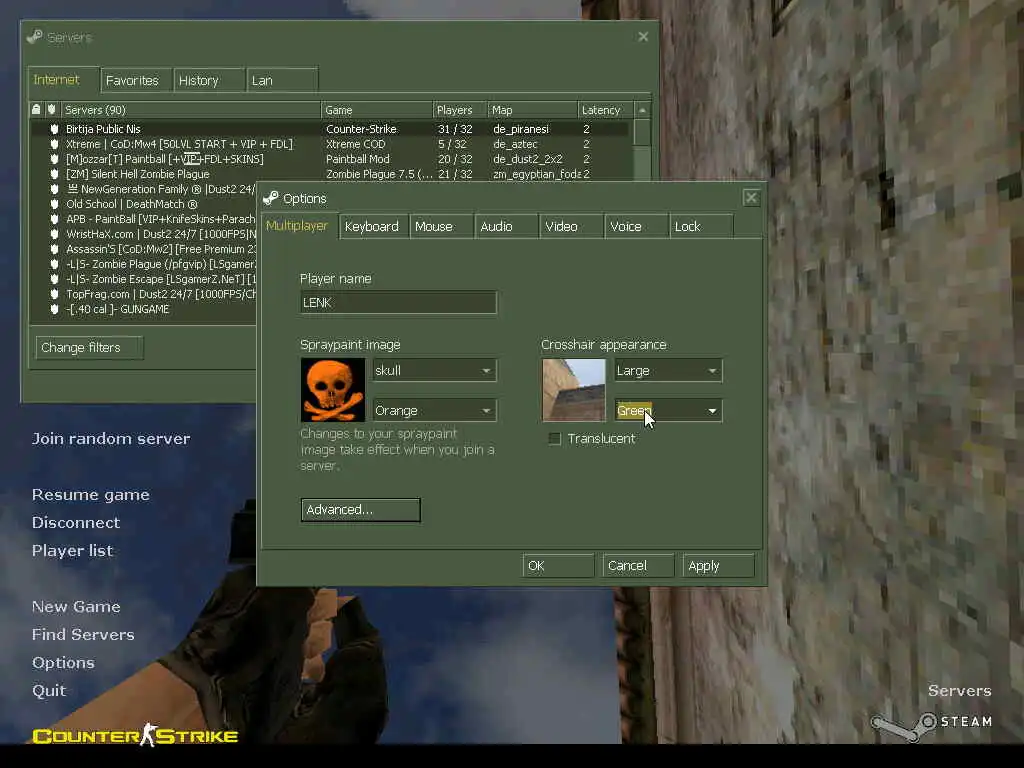The height and width of the screenshot is (768, 1024).
Task: Click Cancel in Options dialog
Action: (x=638, y=566)
